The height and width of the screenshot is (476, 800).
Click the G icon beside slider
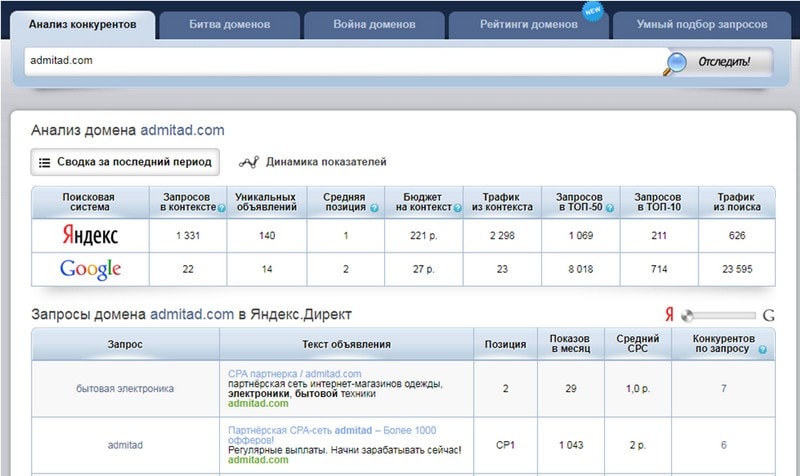[x=768, y=316]
